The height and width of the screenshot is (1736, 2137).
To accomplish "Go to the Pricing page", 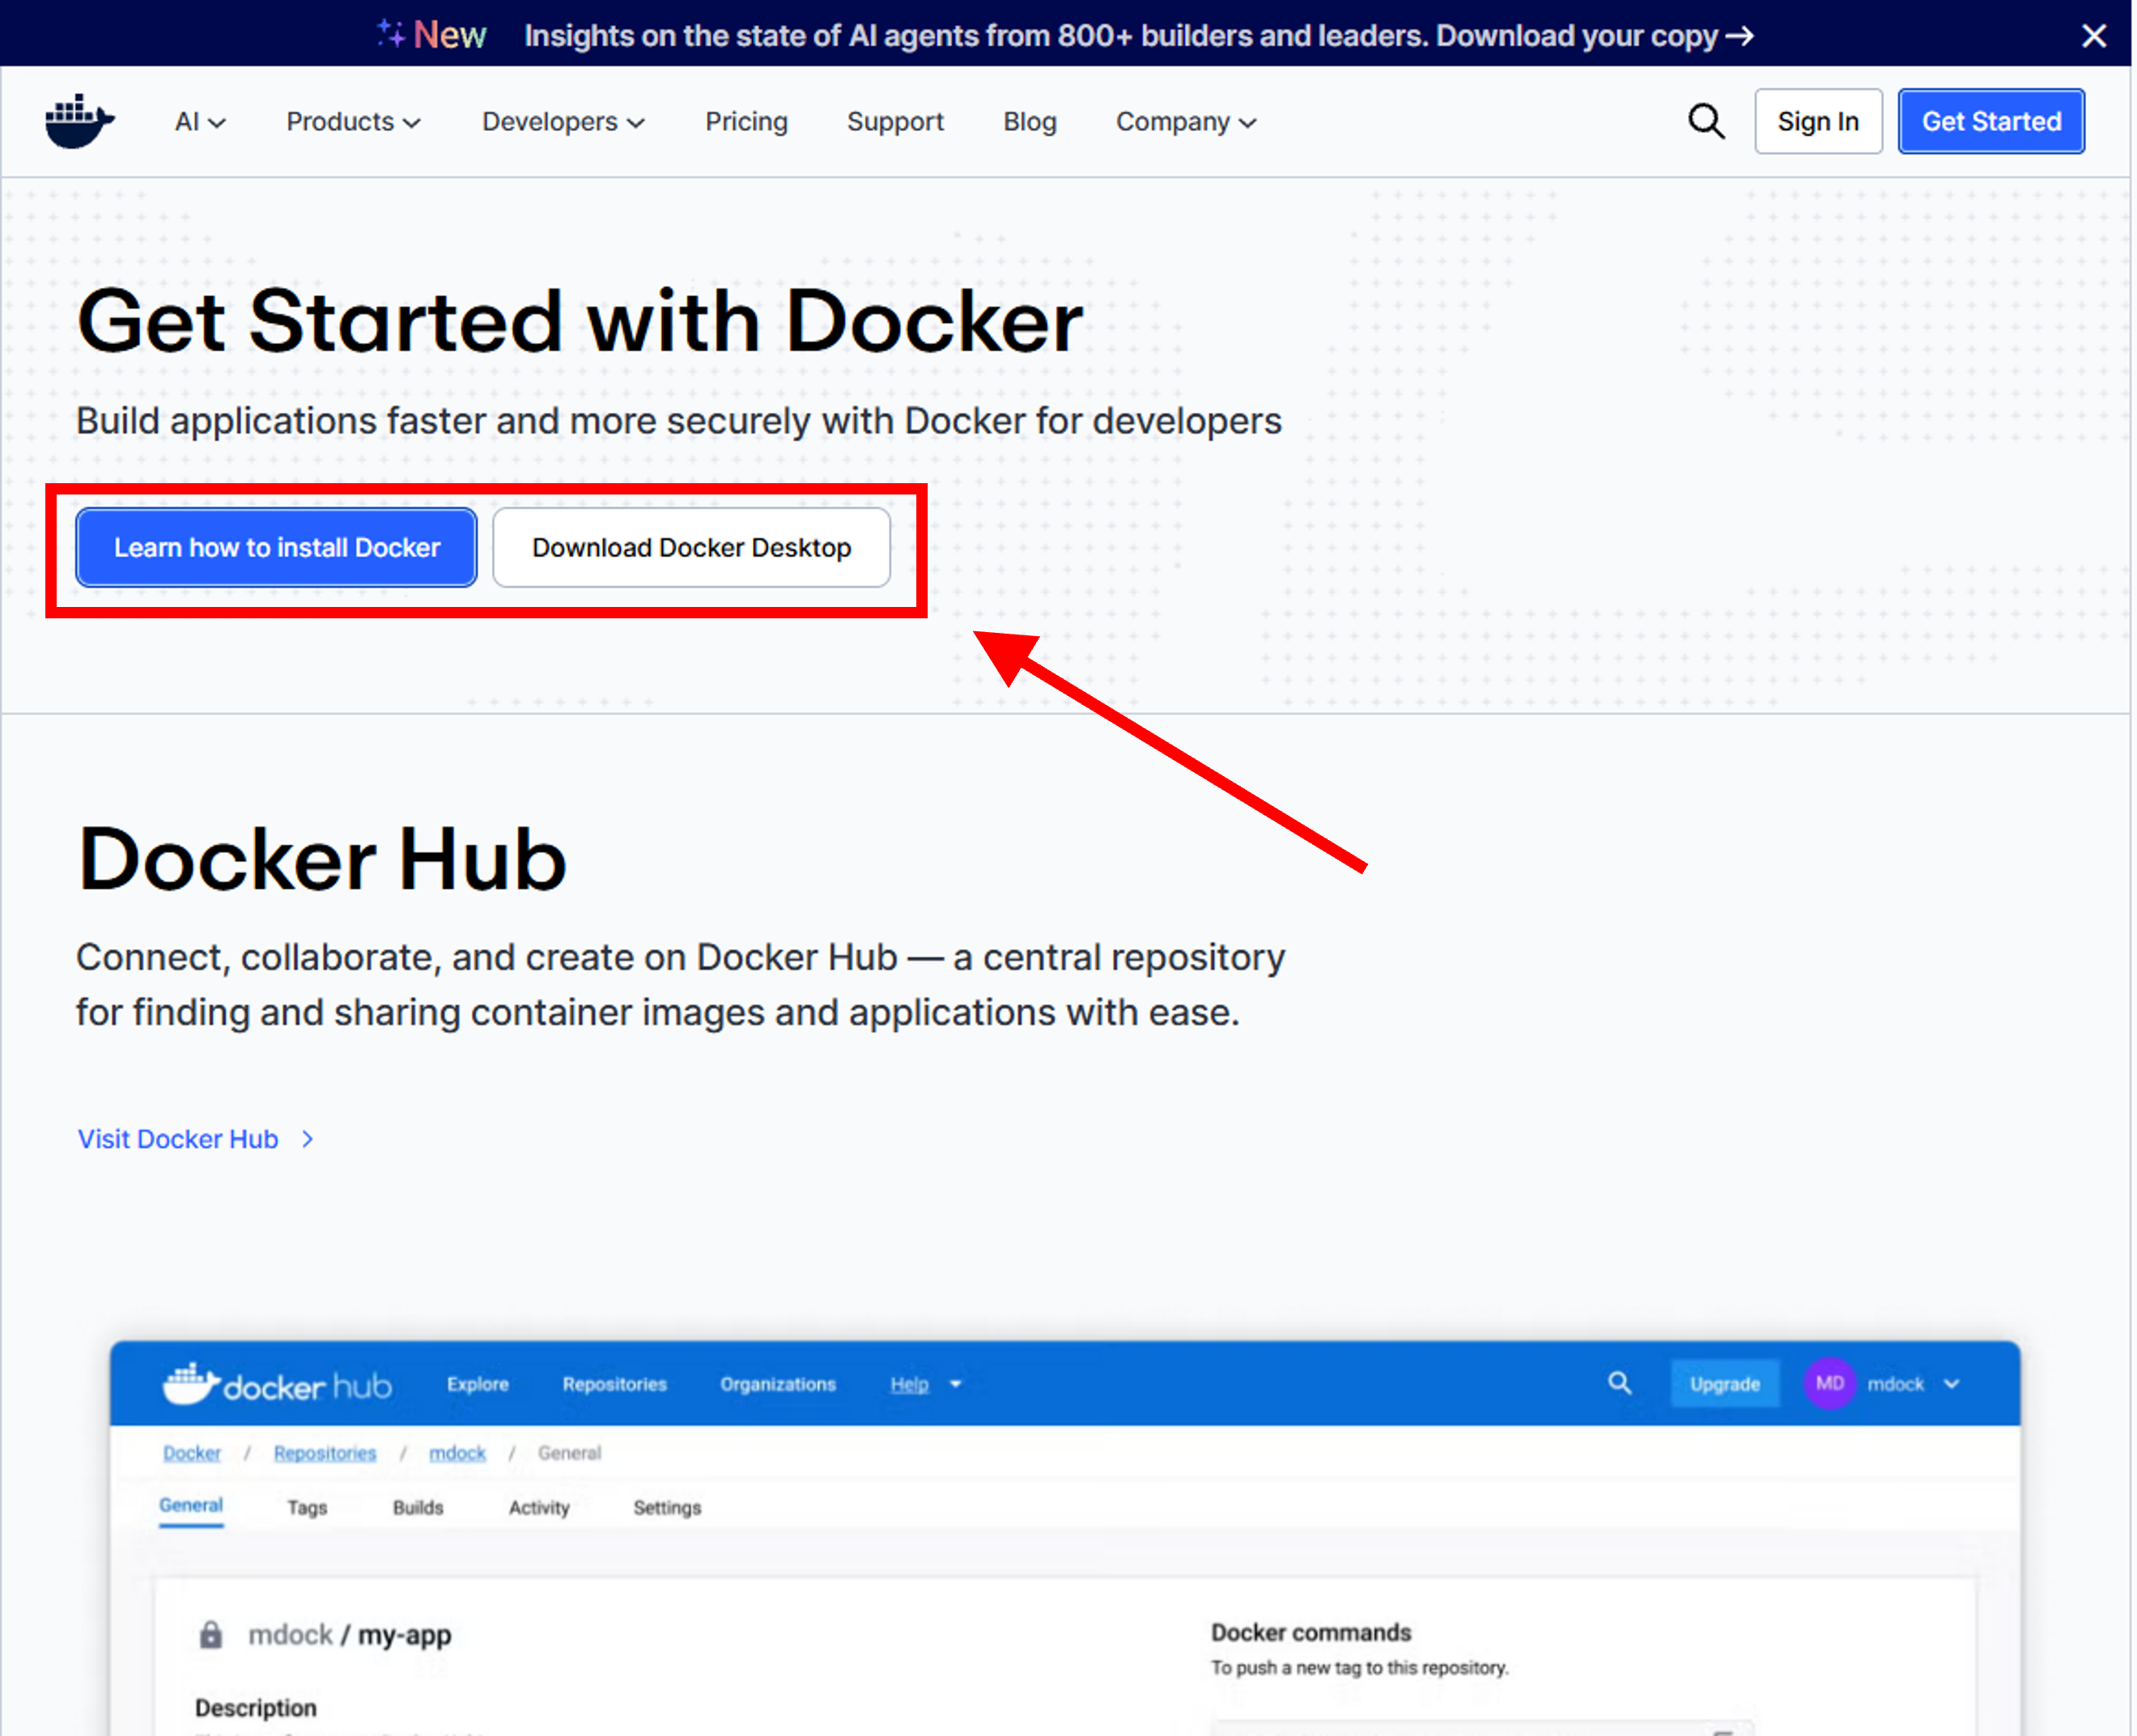I will coord(746,122).
